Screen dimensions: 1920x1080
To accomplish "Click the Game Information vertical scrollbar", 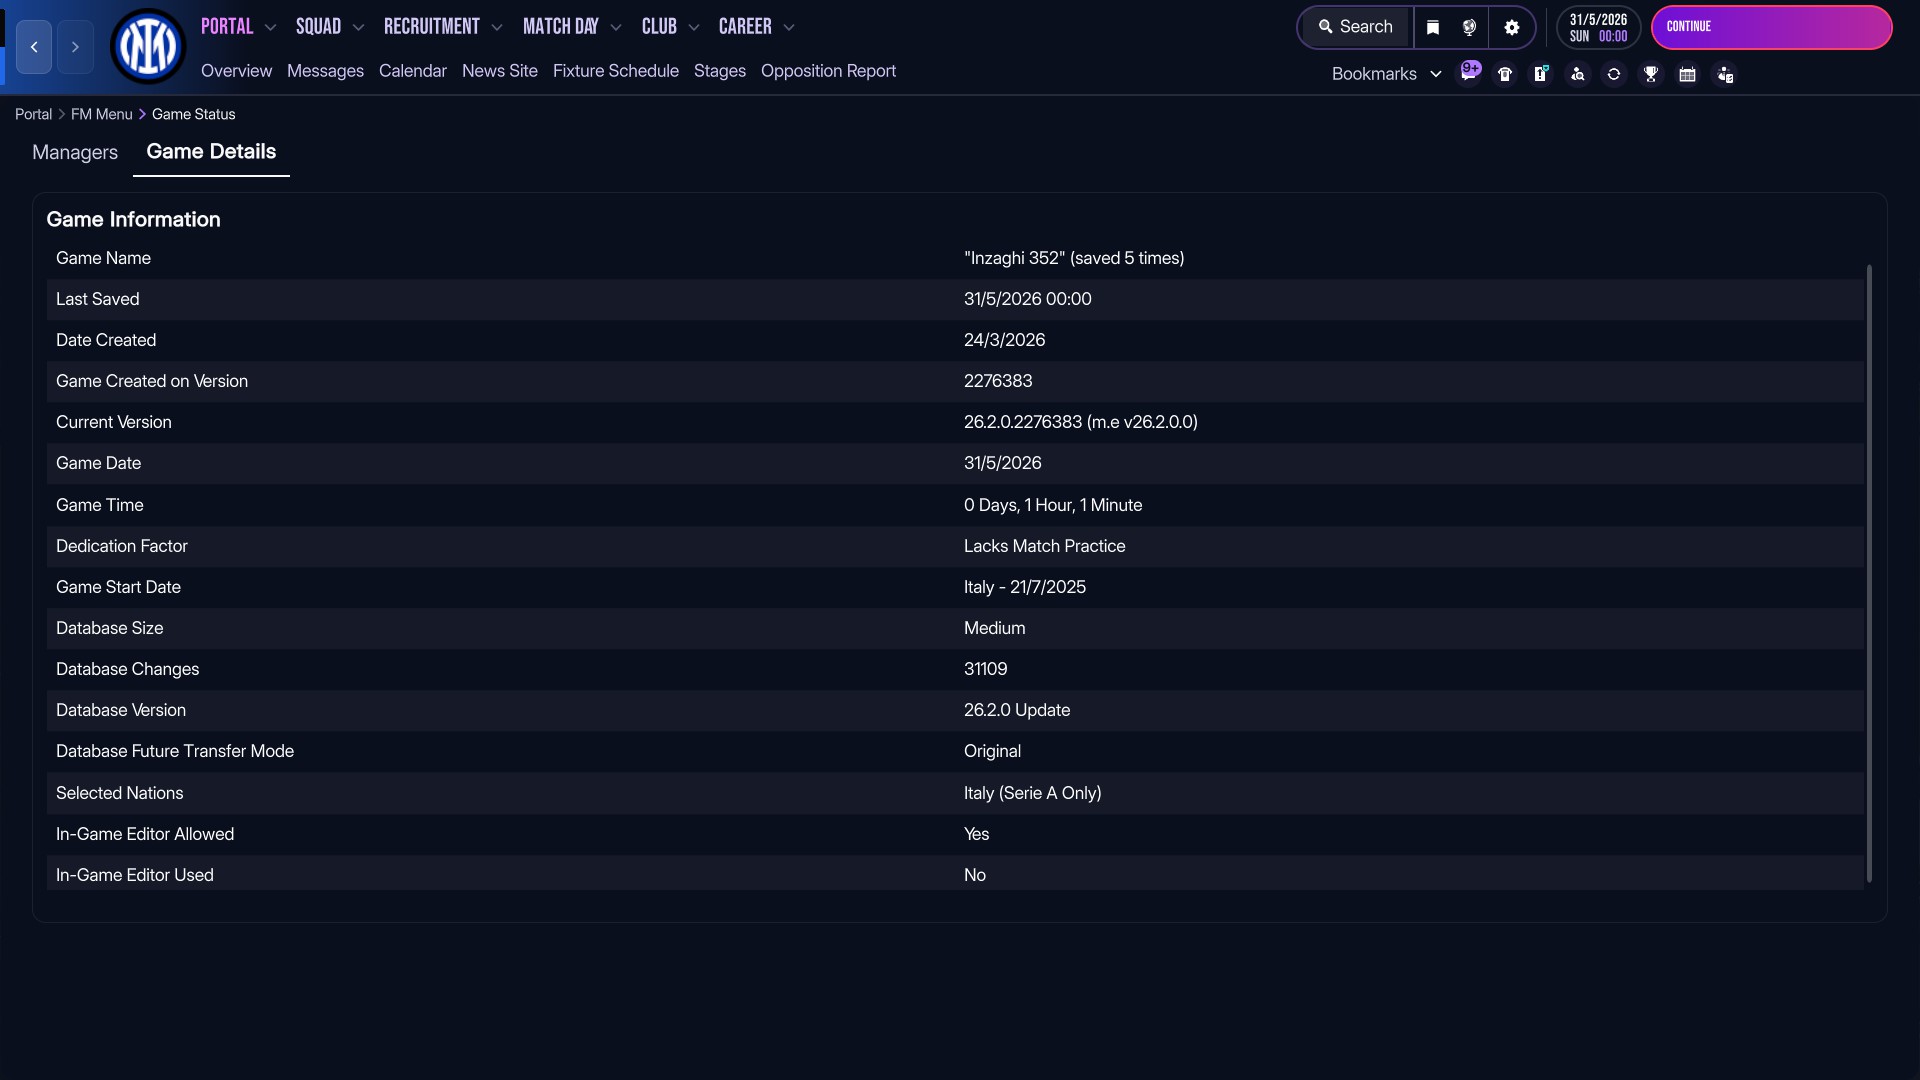I will [x=1868, y=573].
